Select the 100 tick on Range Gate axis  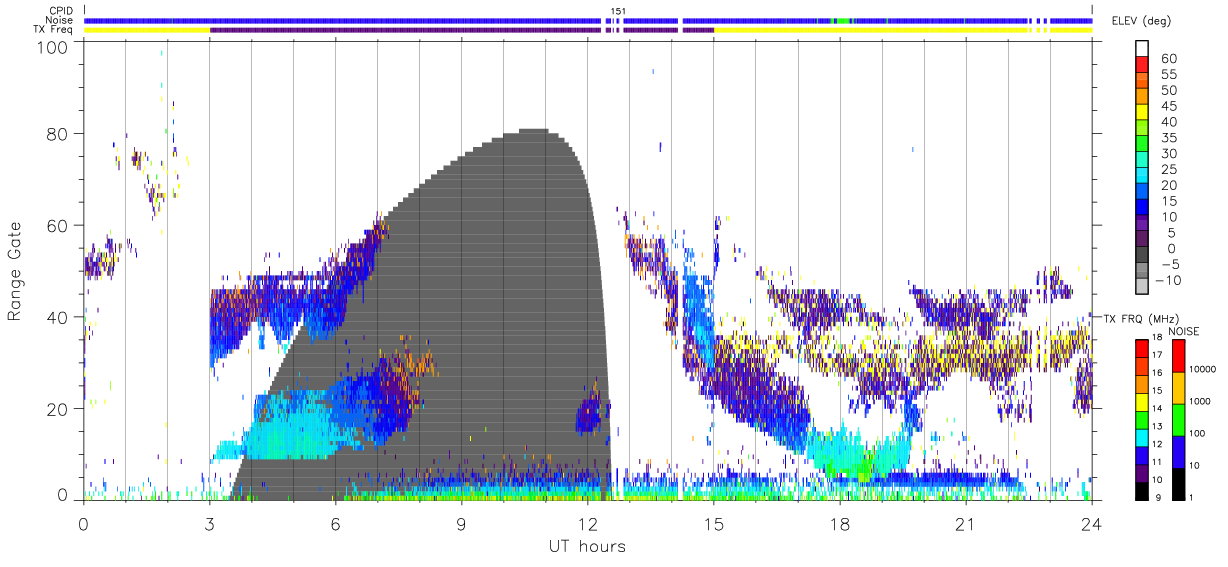(51, 46)
